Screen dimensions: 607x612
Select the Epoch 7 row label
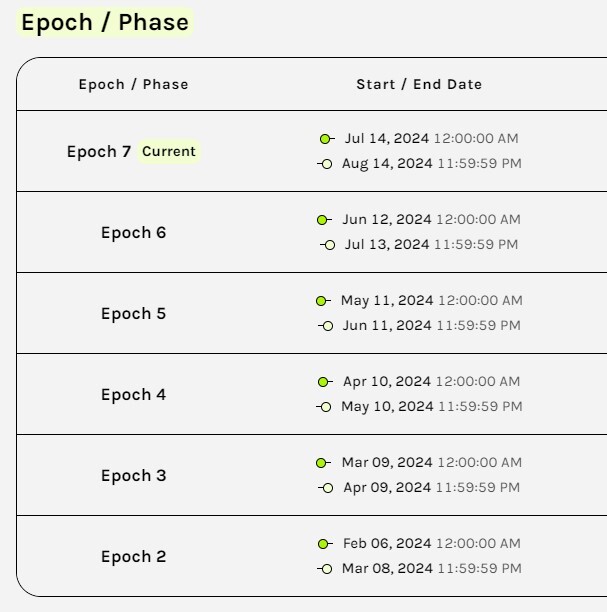pos(99,151)
